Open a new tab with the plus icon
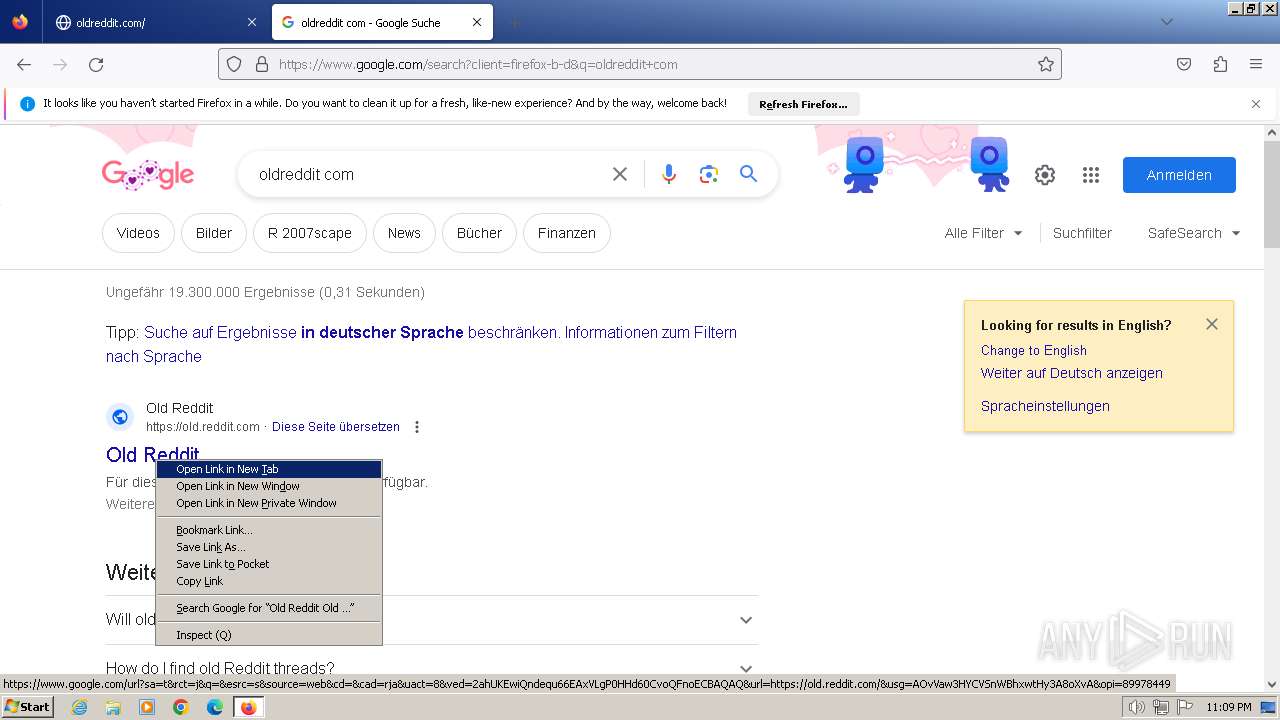1280x720 pixels. tap(514, 22)
